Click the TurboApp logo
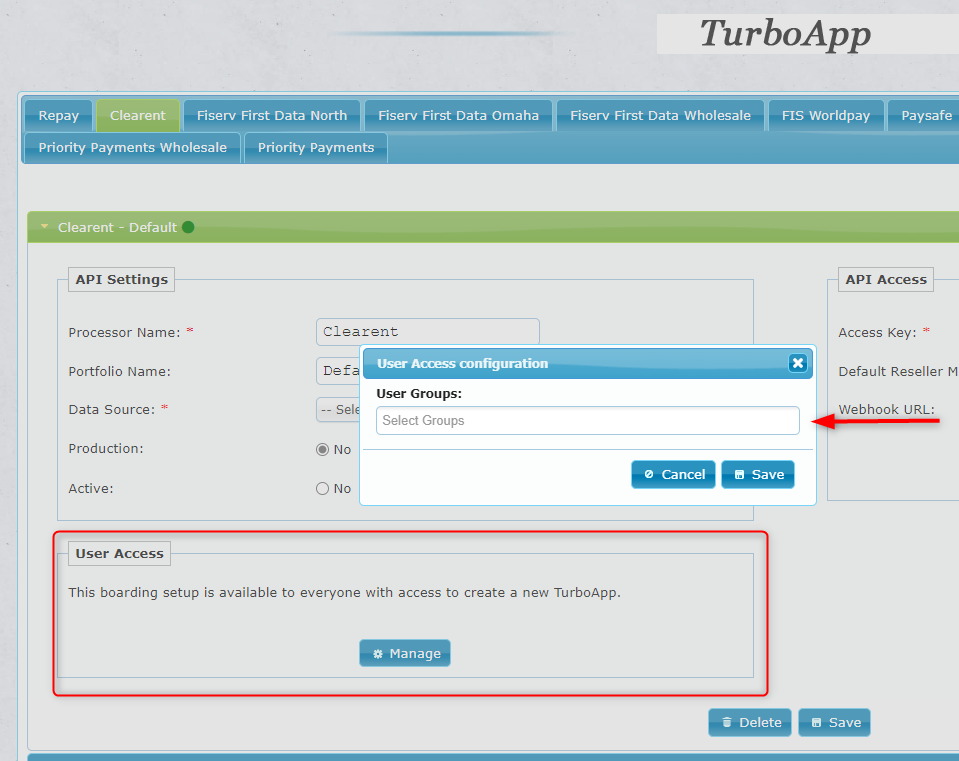Image resolution: width=959 pixels, height=761 pixels. click(x=785, y=34)
